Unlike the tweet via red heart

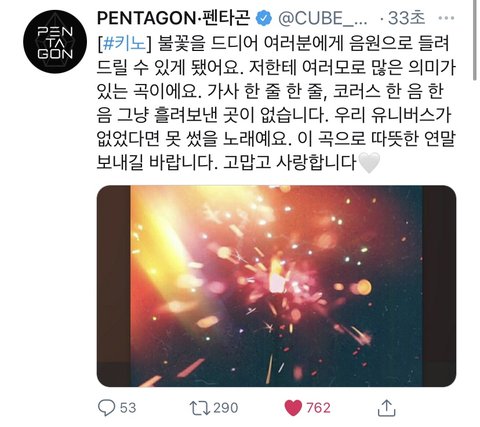293,408
